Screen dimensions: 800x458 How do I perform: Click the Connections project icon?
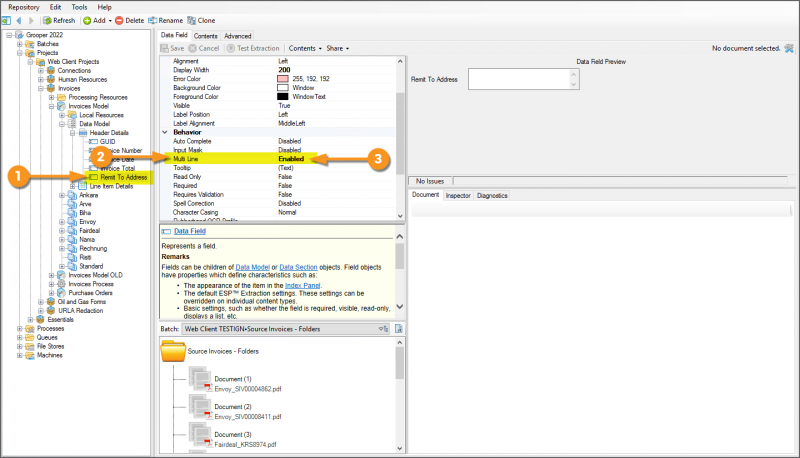tap(51, 70)
